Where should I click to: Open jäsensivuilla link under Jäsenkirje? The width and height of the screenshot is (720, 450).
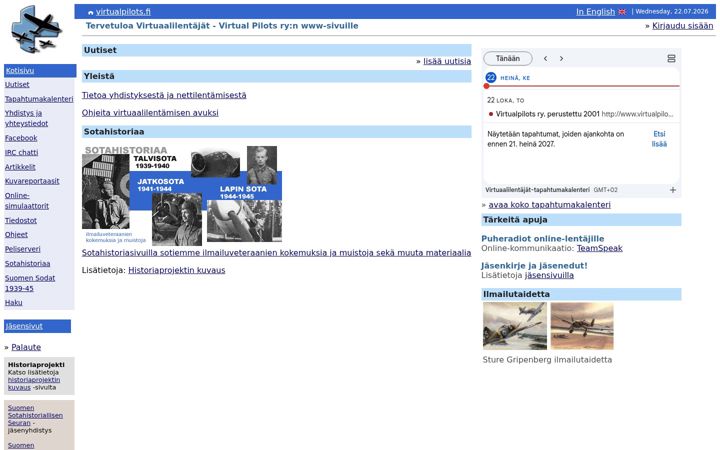(549, 275)
